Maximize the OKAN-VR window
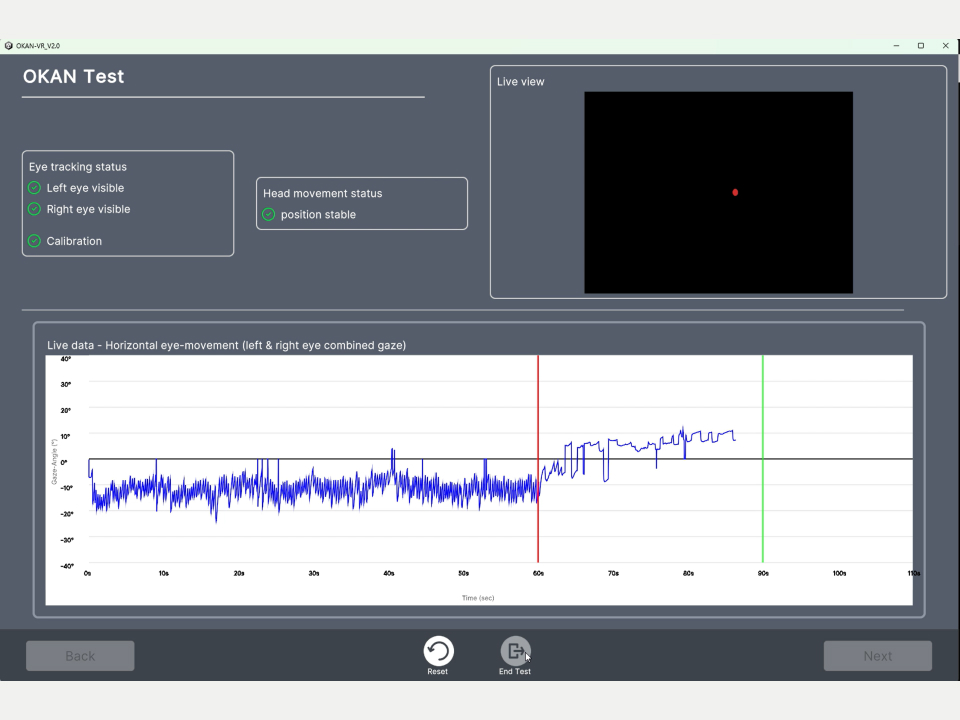960x720 pixels. (x=921, y=45)
